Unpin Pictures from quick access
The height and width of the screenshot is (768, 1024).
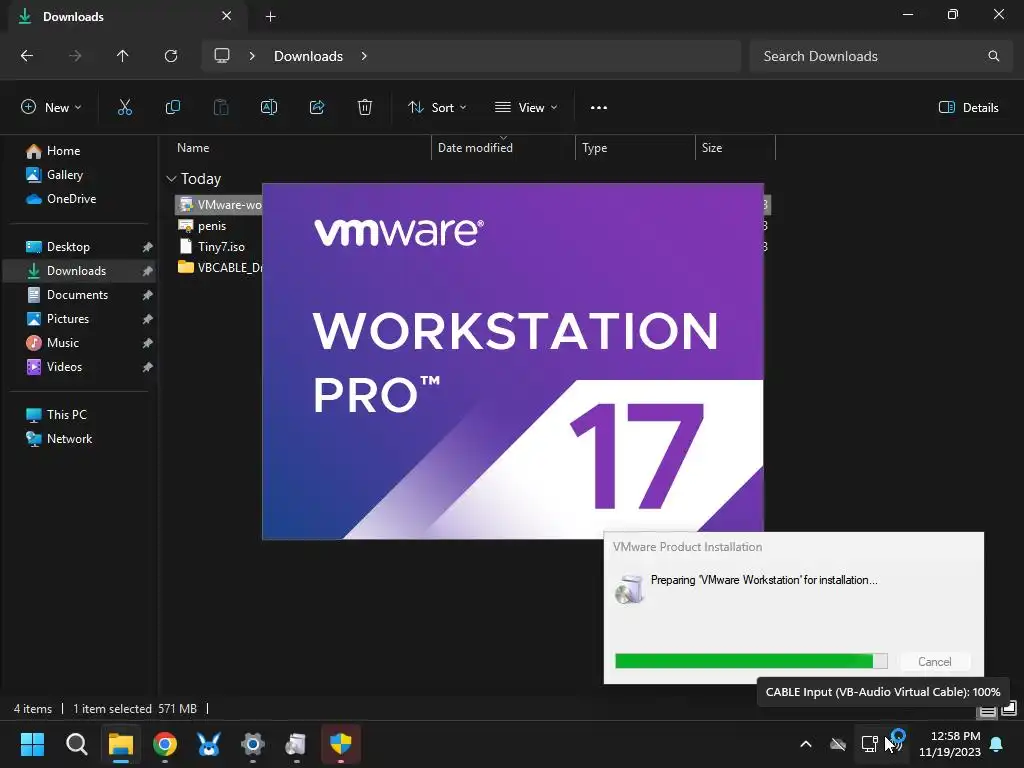(148, 319)
